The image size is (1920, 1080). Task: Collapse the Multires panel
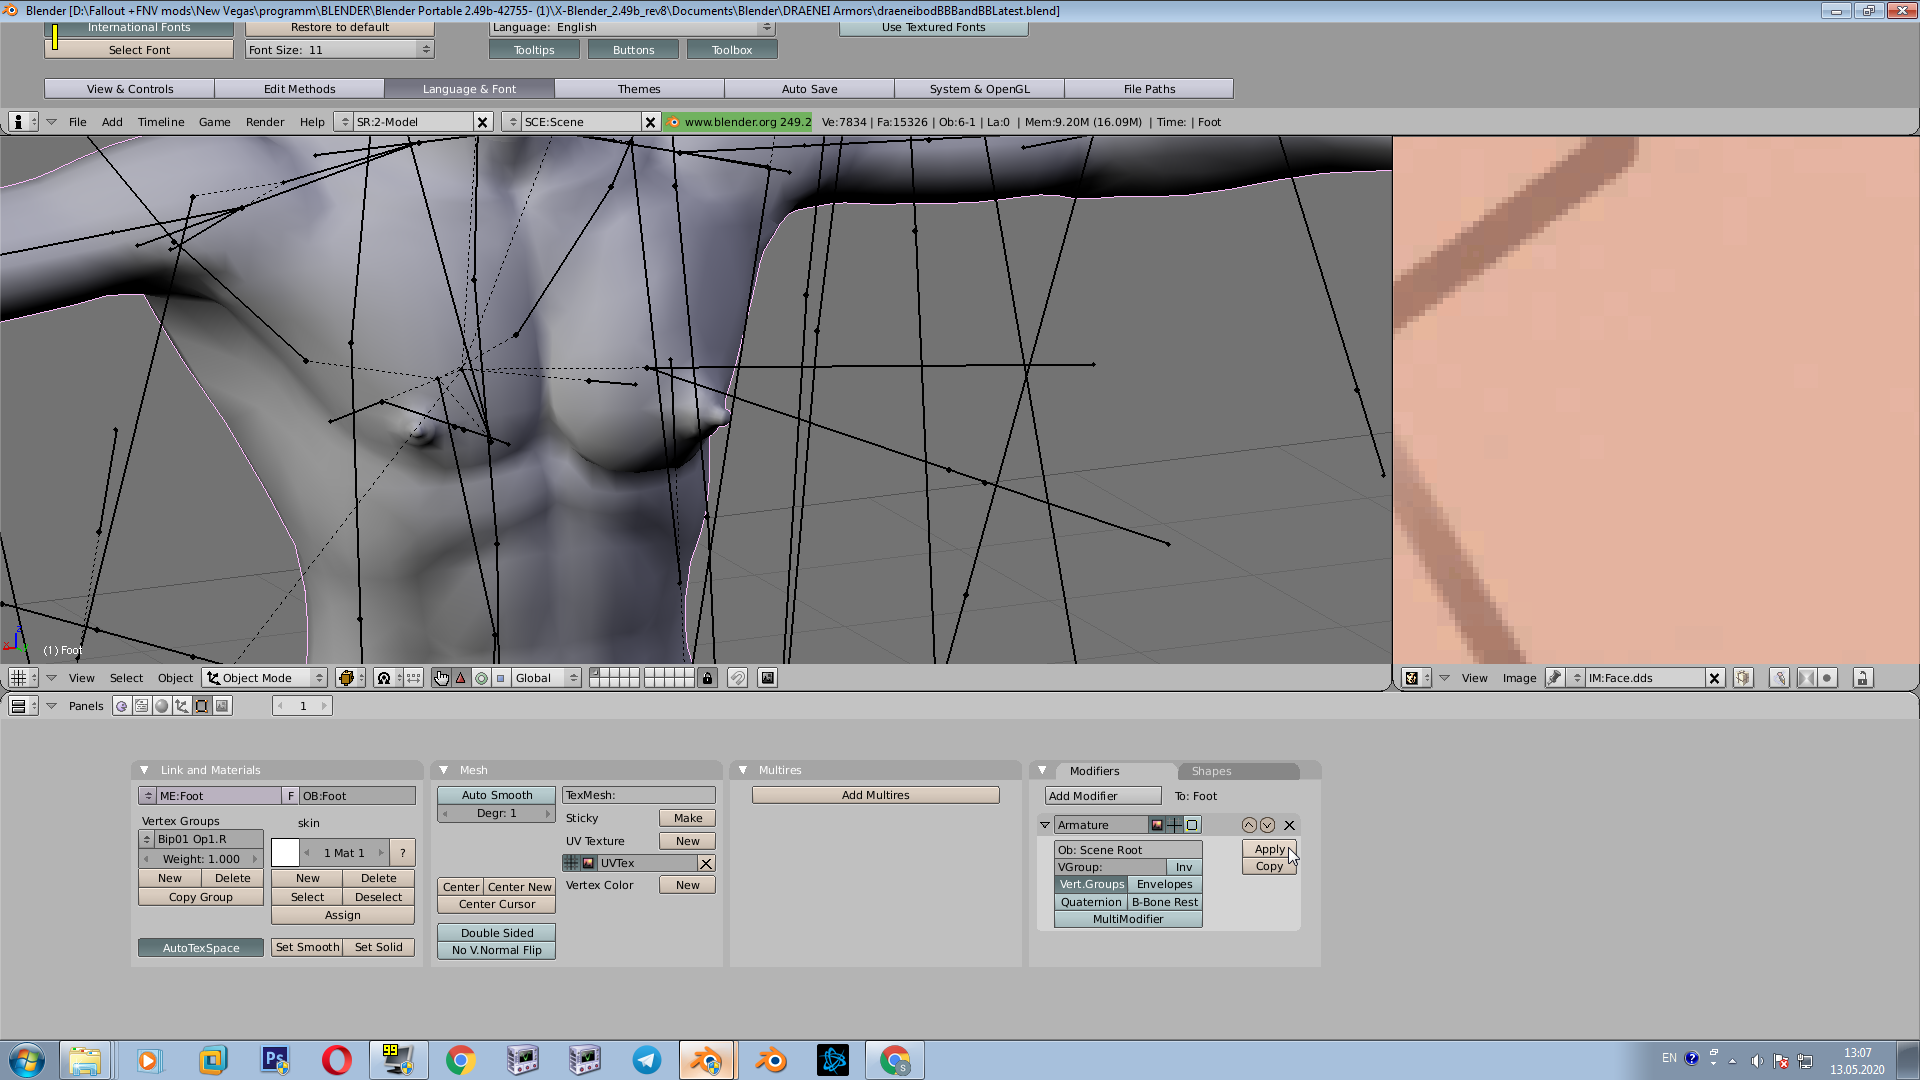742,770
